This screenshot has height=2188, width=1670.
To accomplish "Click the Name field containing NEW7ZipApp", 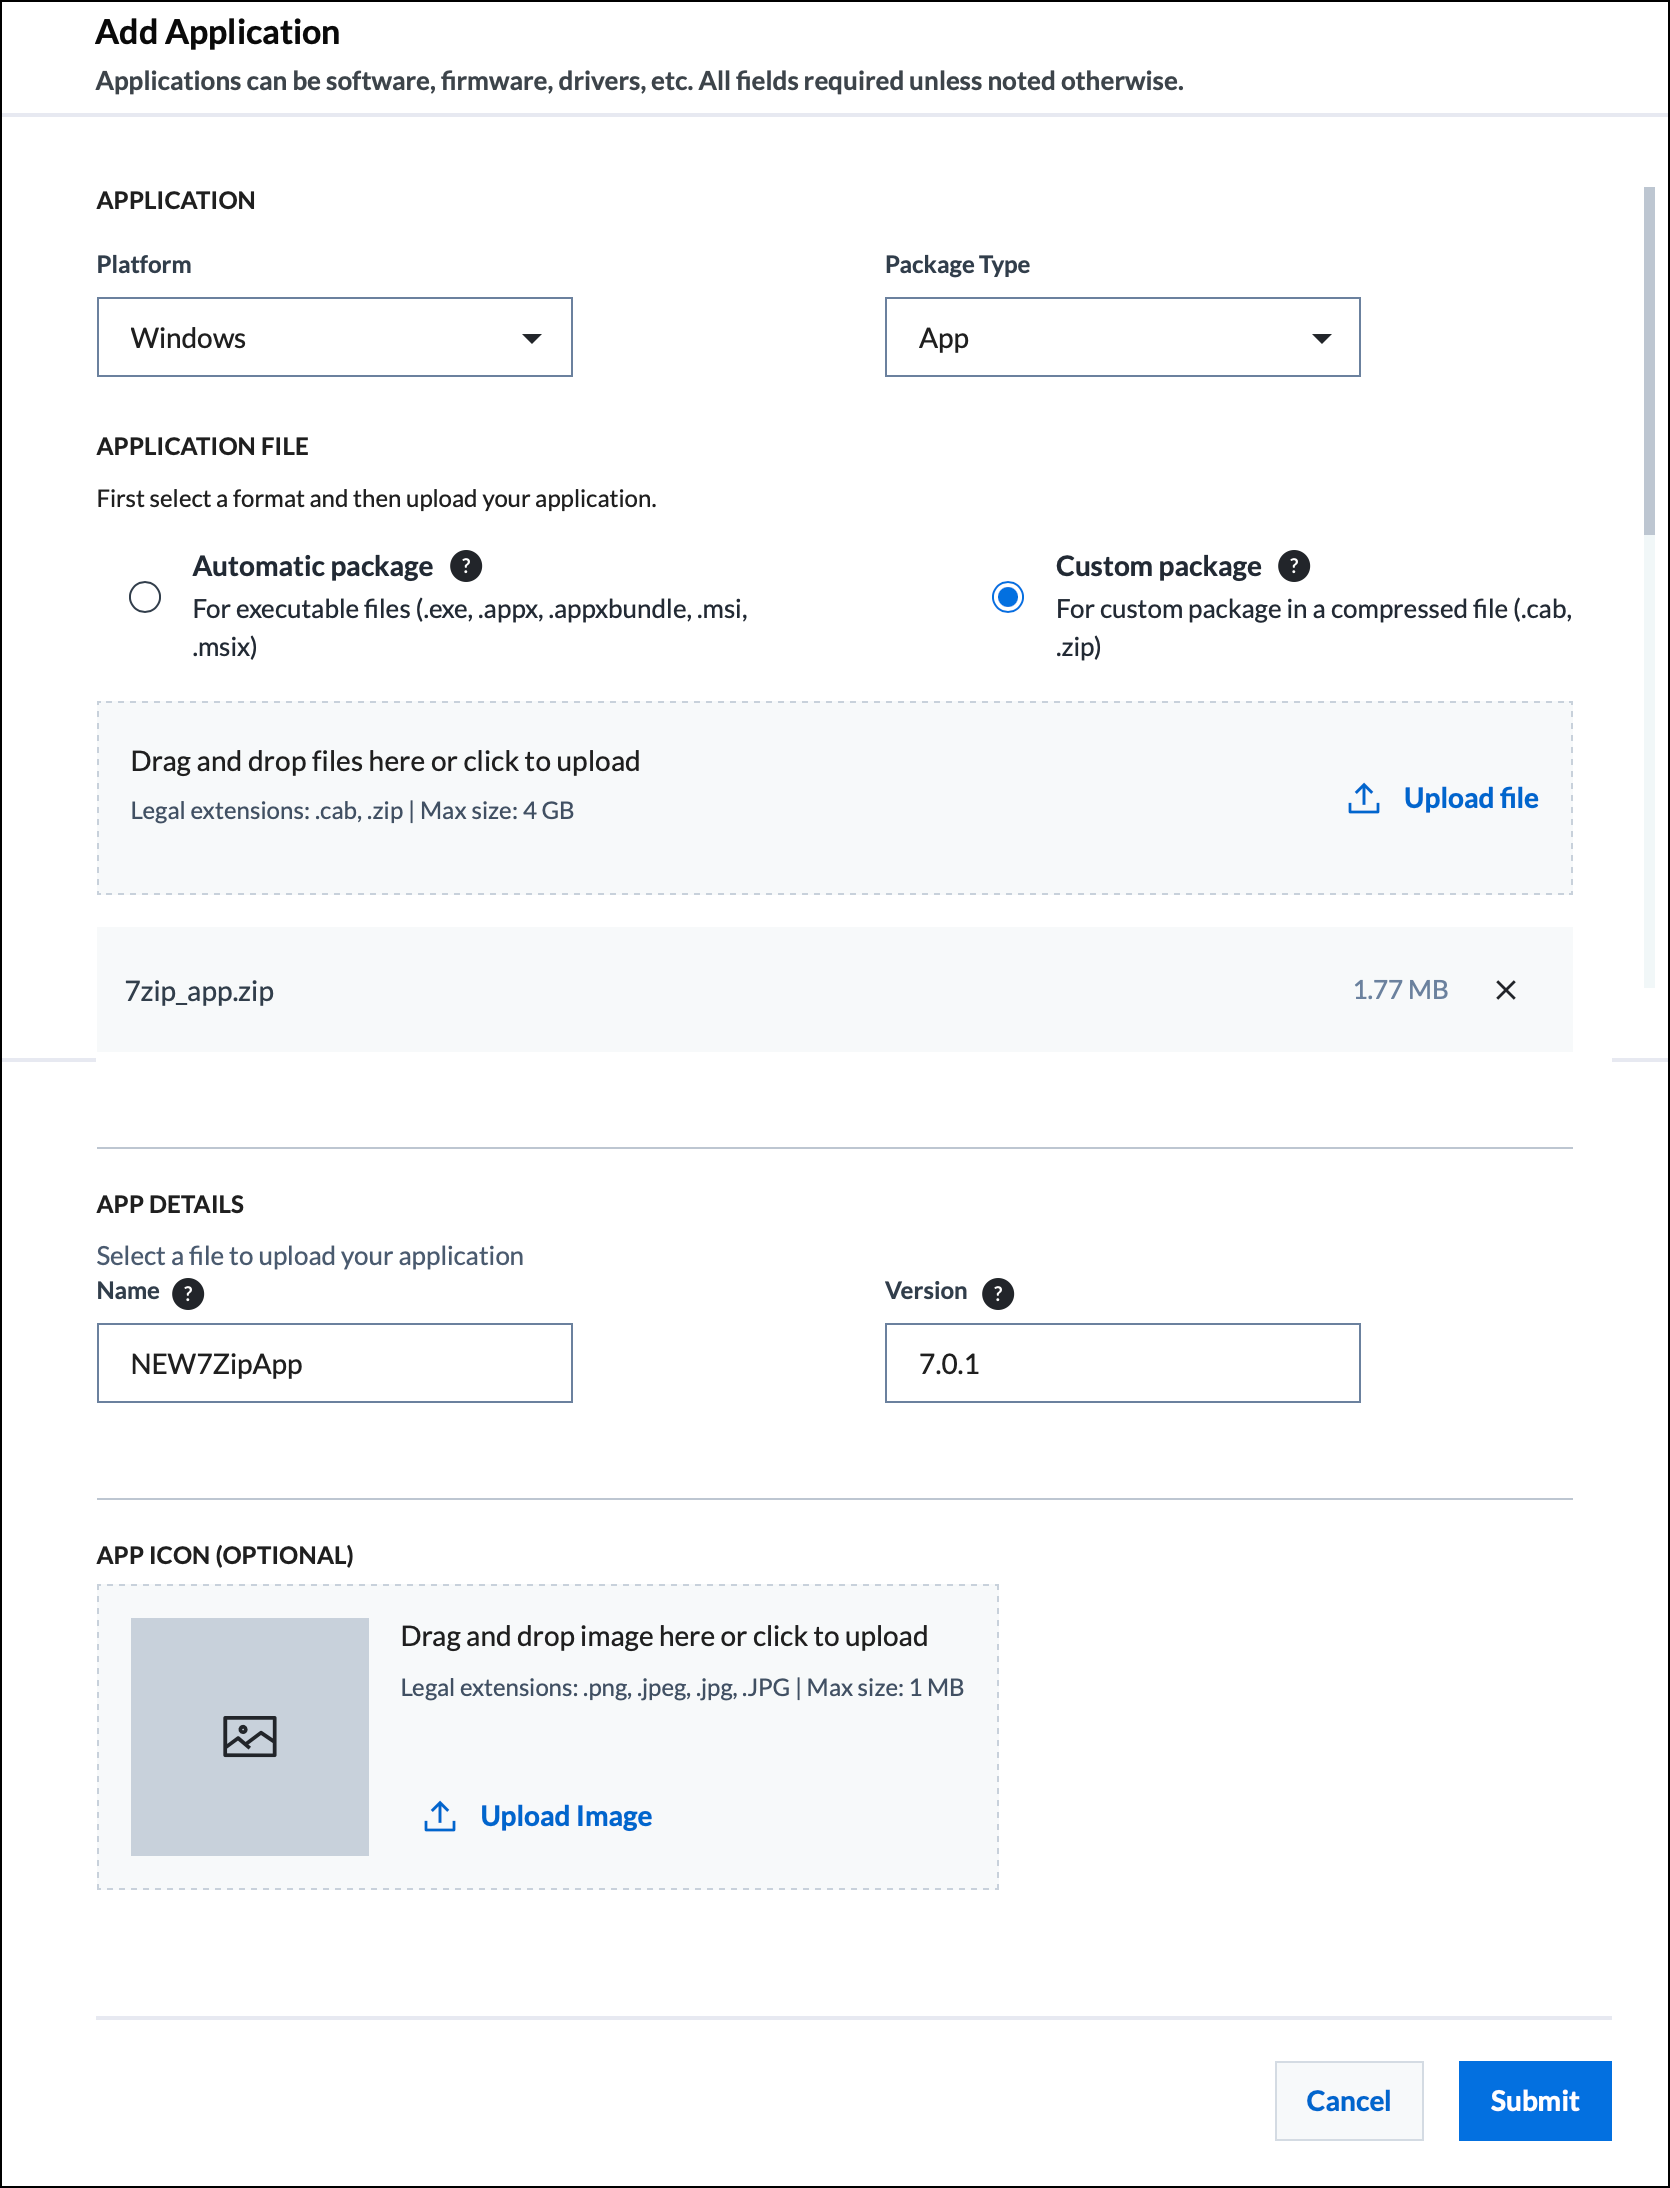I will pos(335,1363).
